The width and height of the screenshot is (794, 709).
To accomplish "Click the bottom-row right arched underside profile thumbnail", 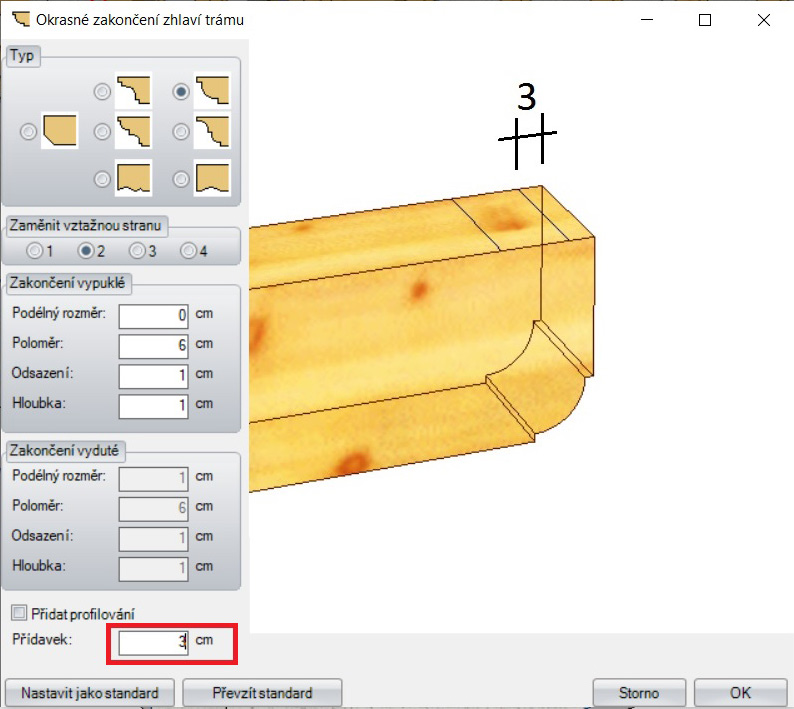I will pyautogui.click(x=212, y=178).
